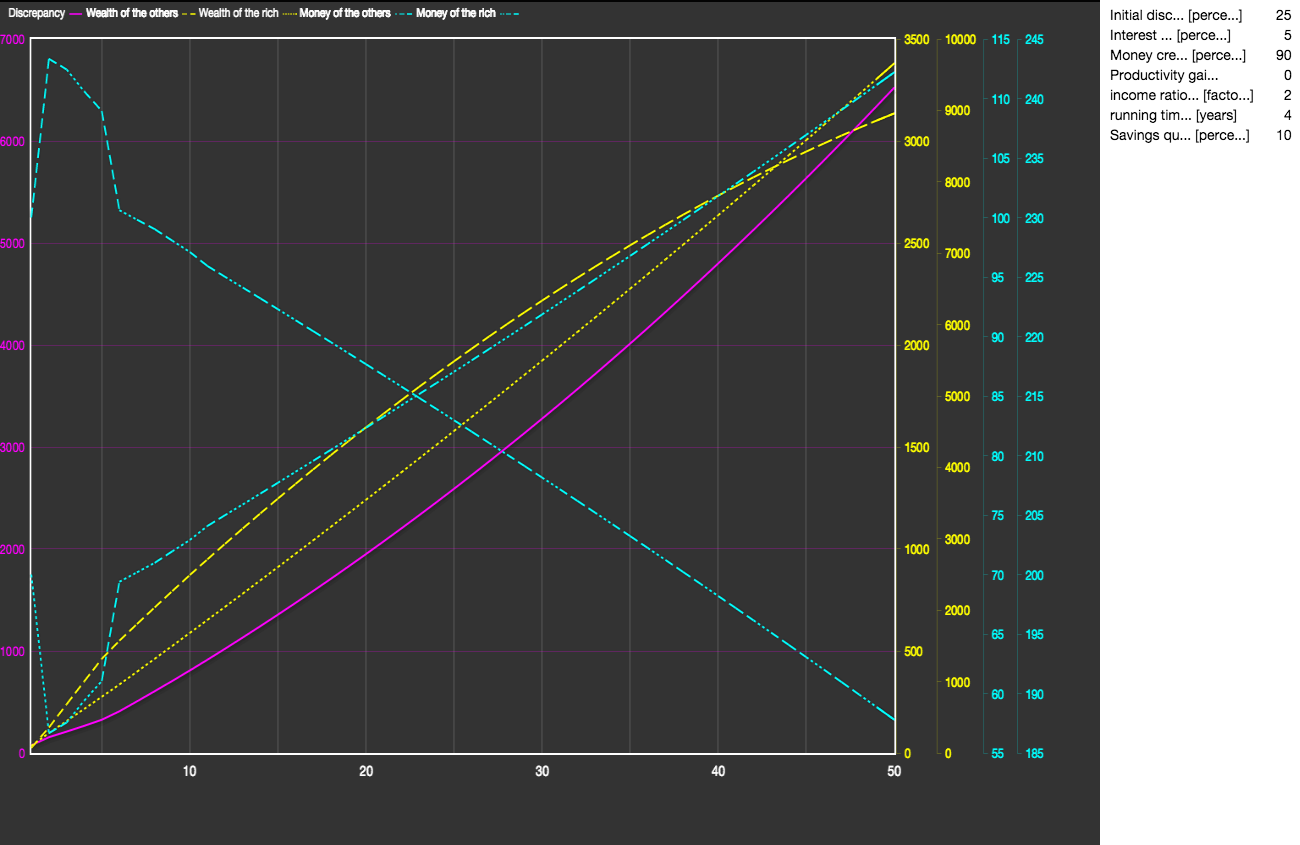The height and width of the screenshot is (845, 1300).
Task: Click the x-axis tick label 50
Action: click(894, 771)
